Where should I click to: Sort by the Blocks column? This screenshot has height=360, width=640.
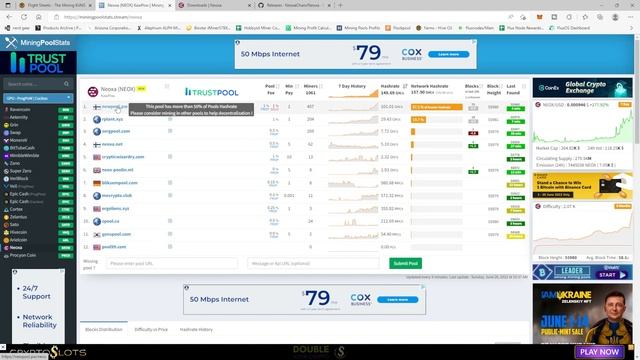[x=473, y=86]
